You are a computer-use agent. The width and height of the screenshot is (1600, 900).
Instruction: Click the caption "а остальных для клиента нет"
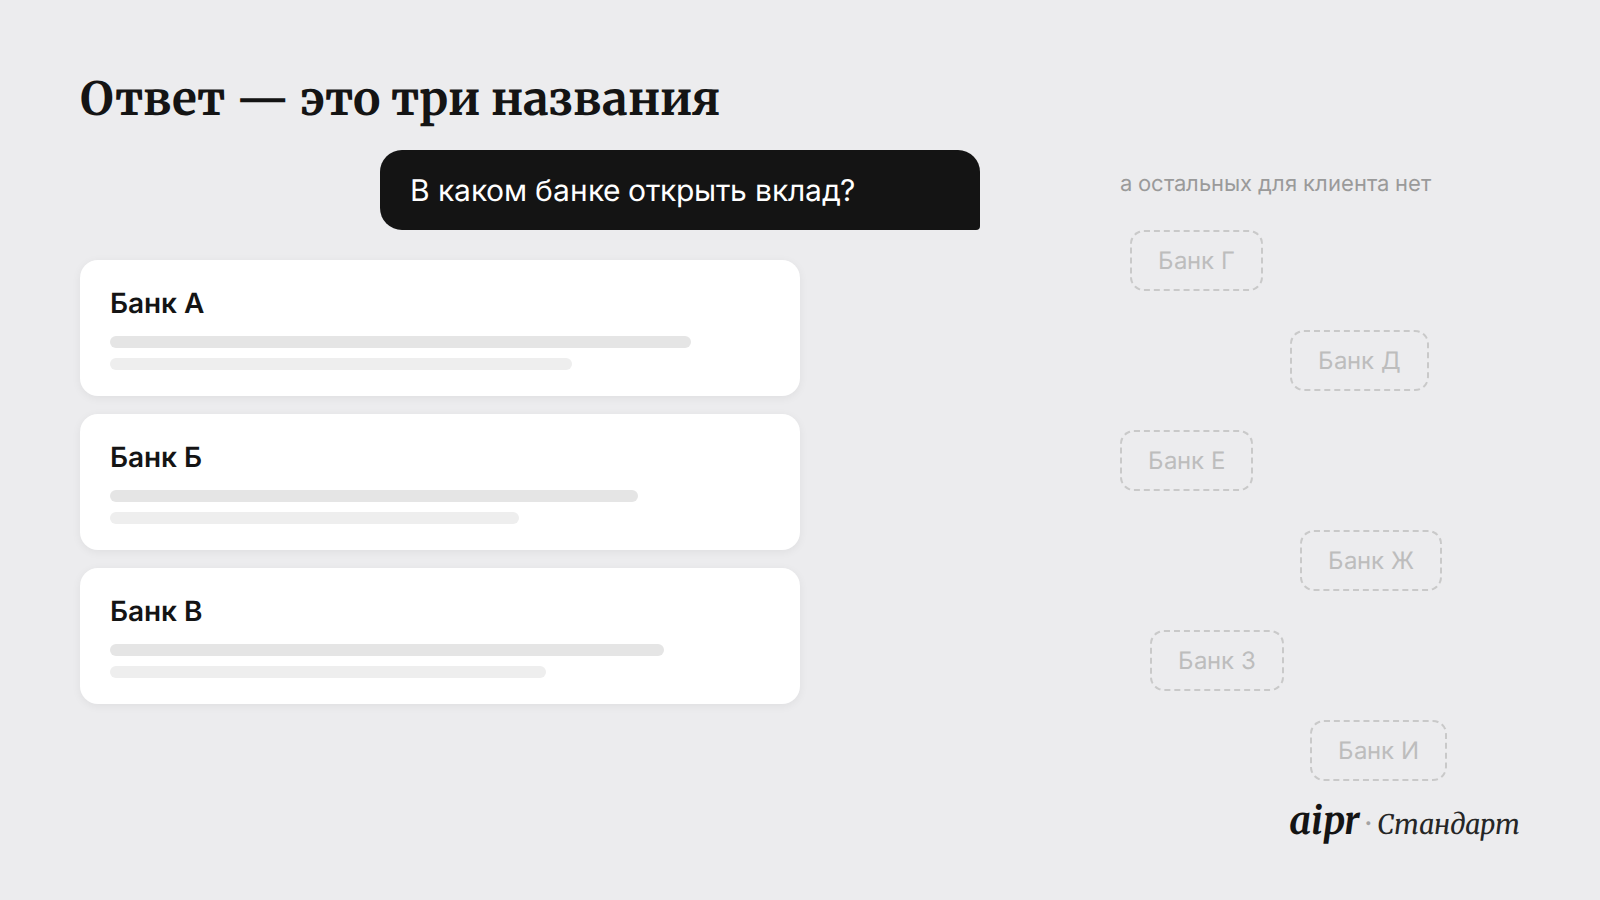[1275, 184]
